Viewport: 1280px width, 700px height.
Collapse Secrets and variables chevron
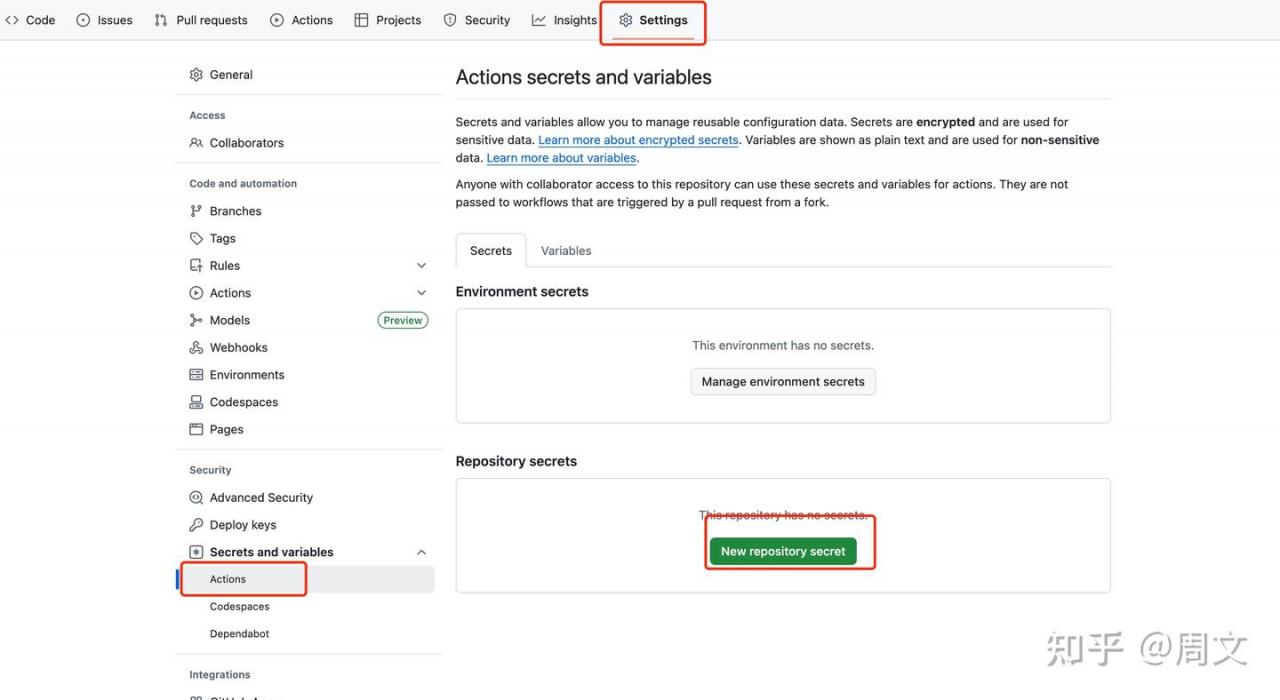point(421,552)
